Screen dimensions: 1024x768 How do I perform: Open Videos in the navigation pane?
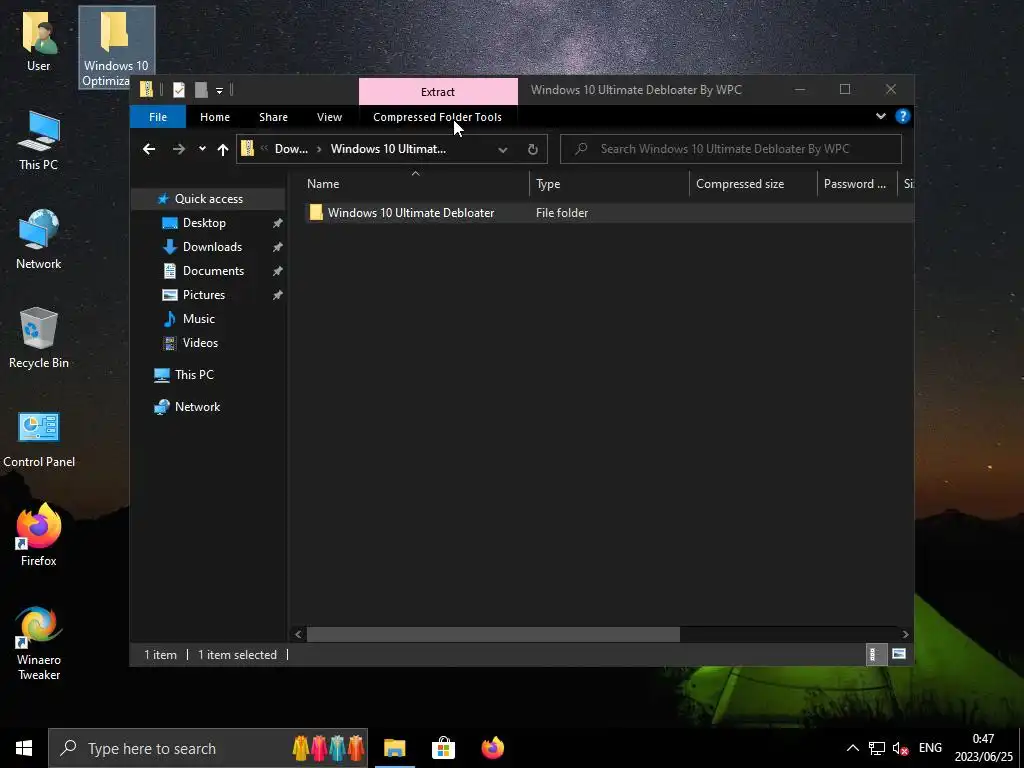[x=200, y=343]
